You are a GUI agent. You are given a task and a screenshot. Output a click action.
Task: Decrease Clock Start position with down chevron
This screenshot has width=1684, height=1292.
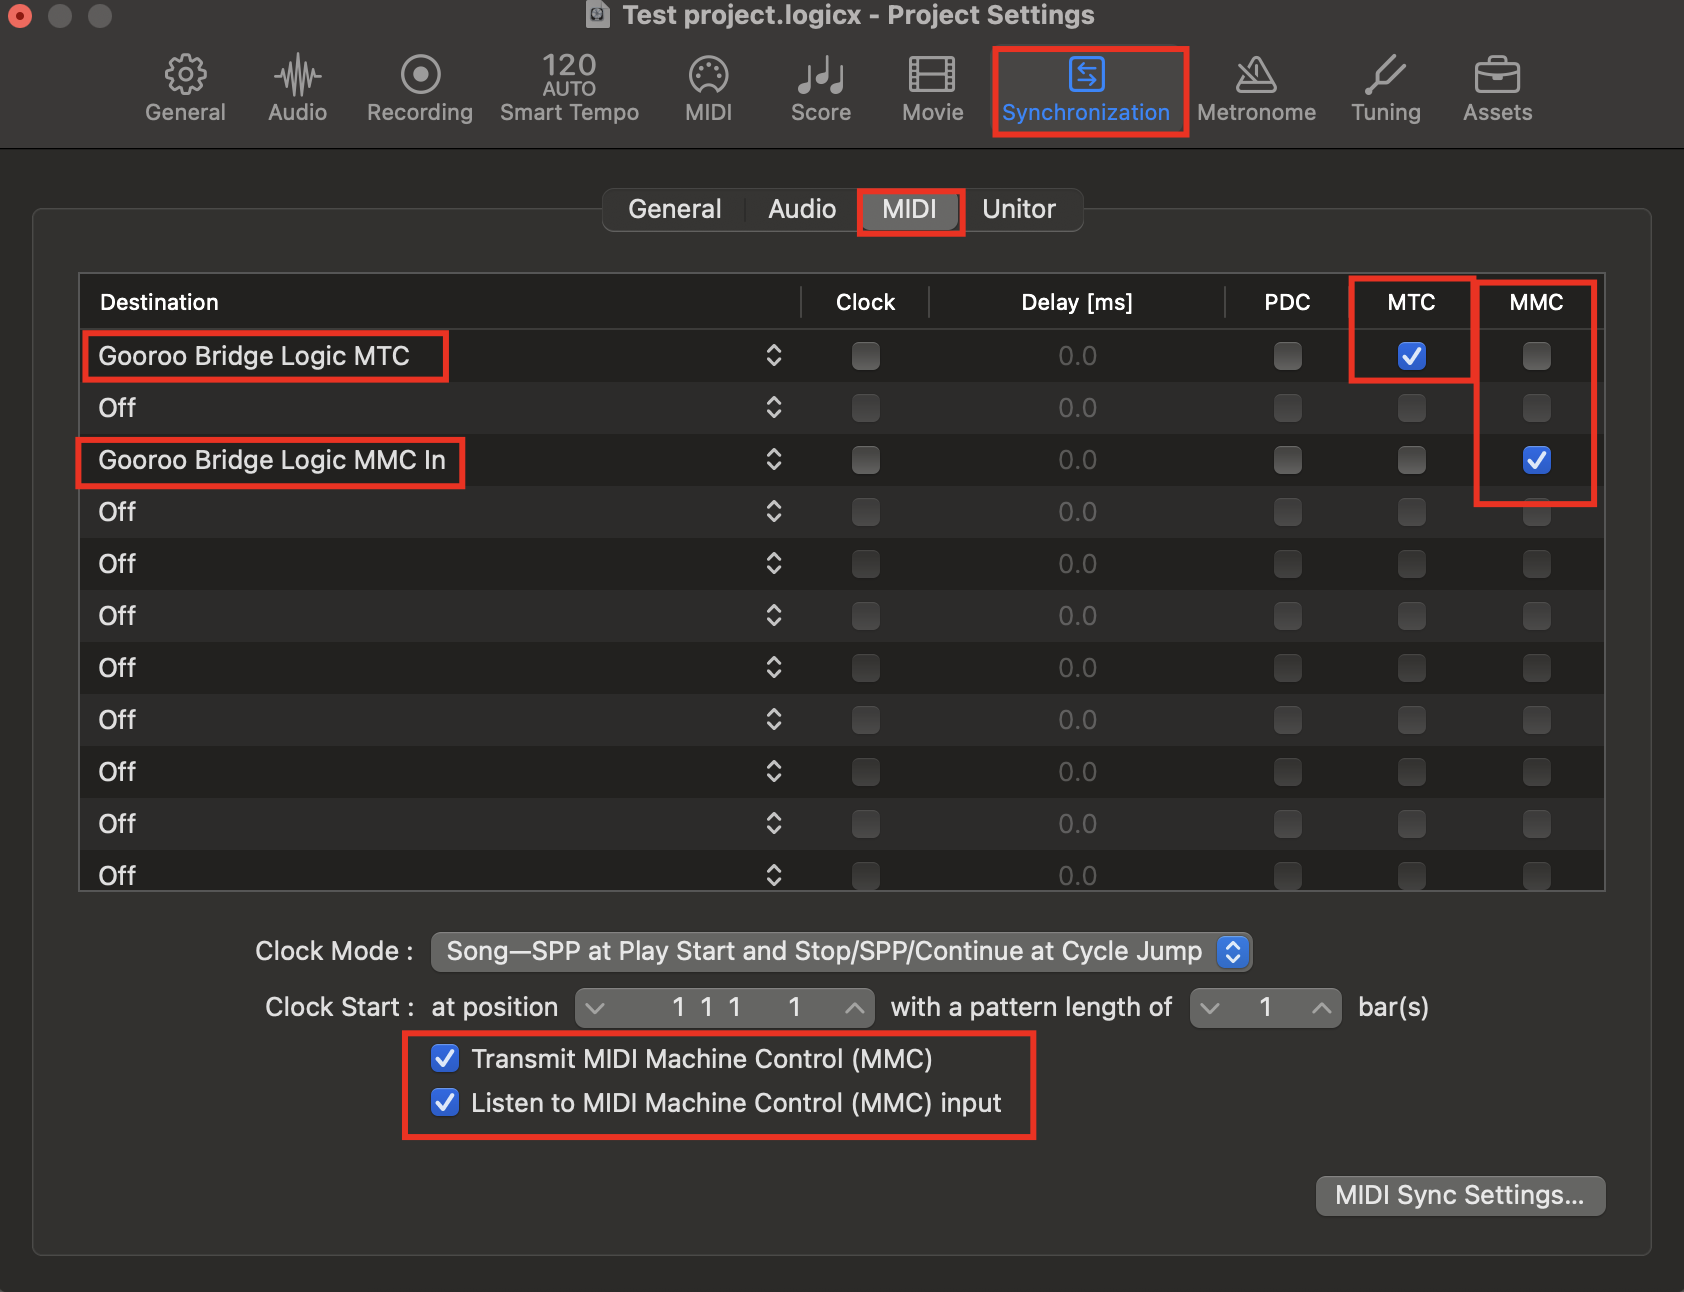click(x=596, y=1008)
